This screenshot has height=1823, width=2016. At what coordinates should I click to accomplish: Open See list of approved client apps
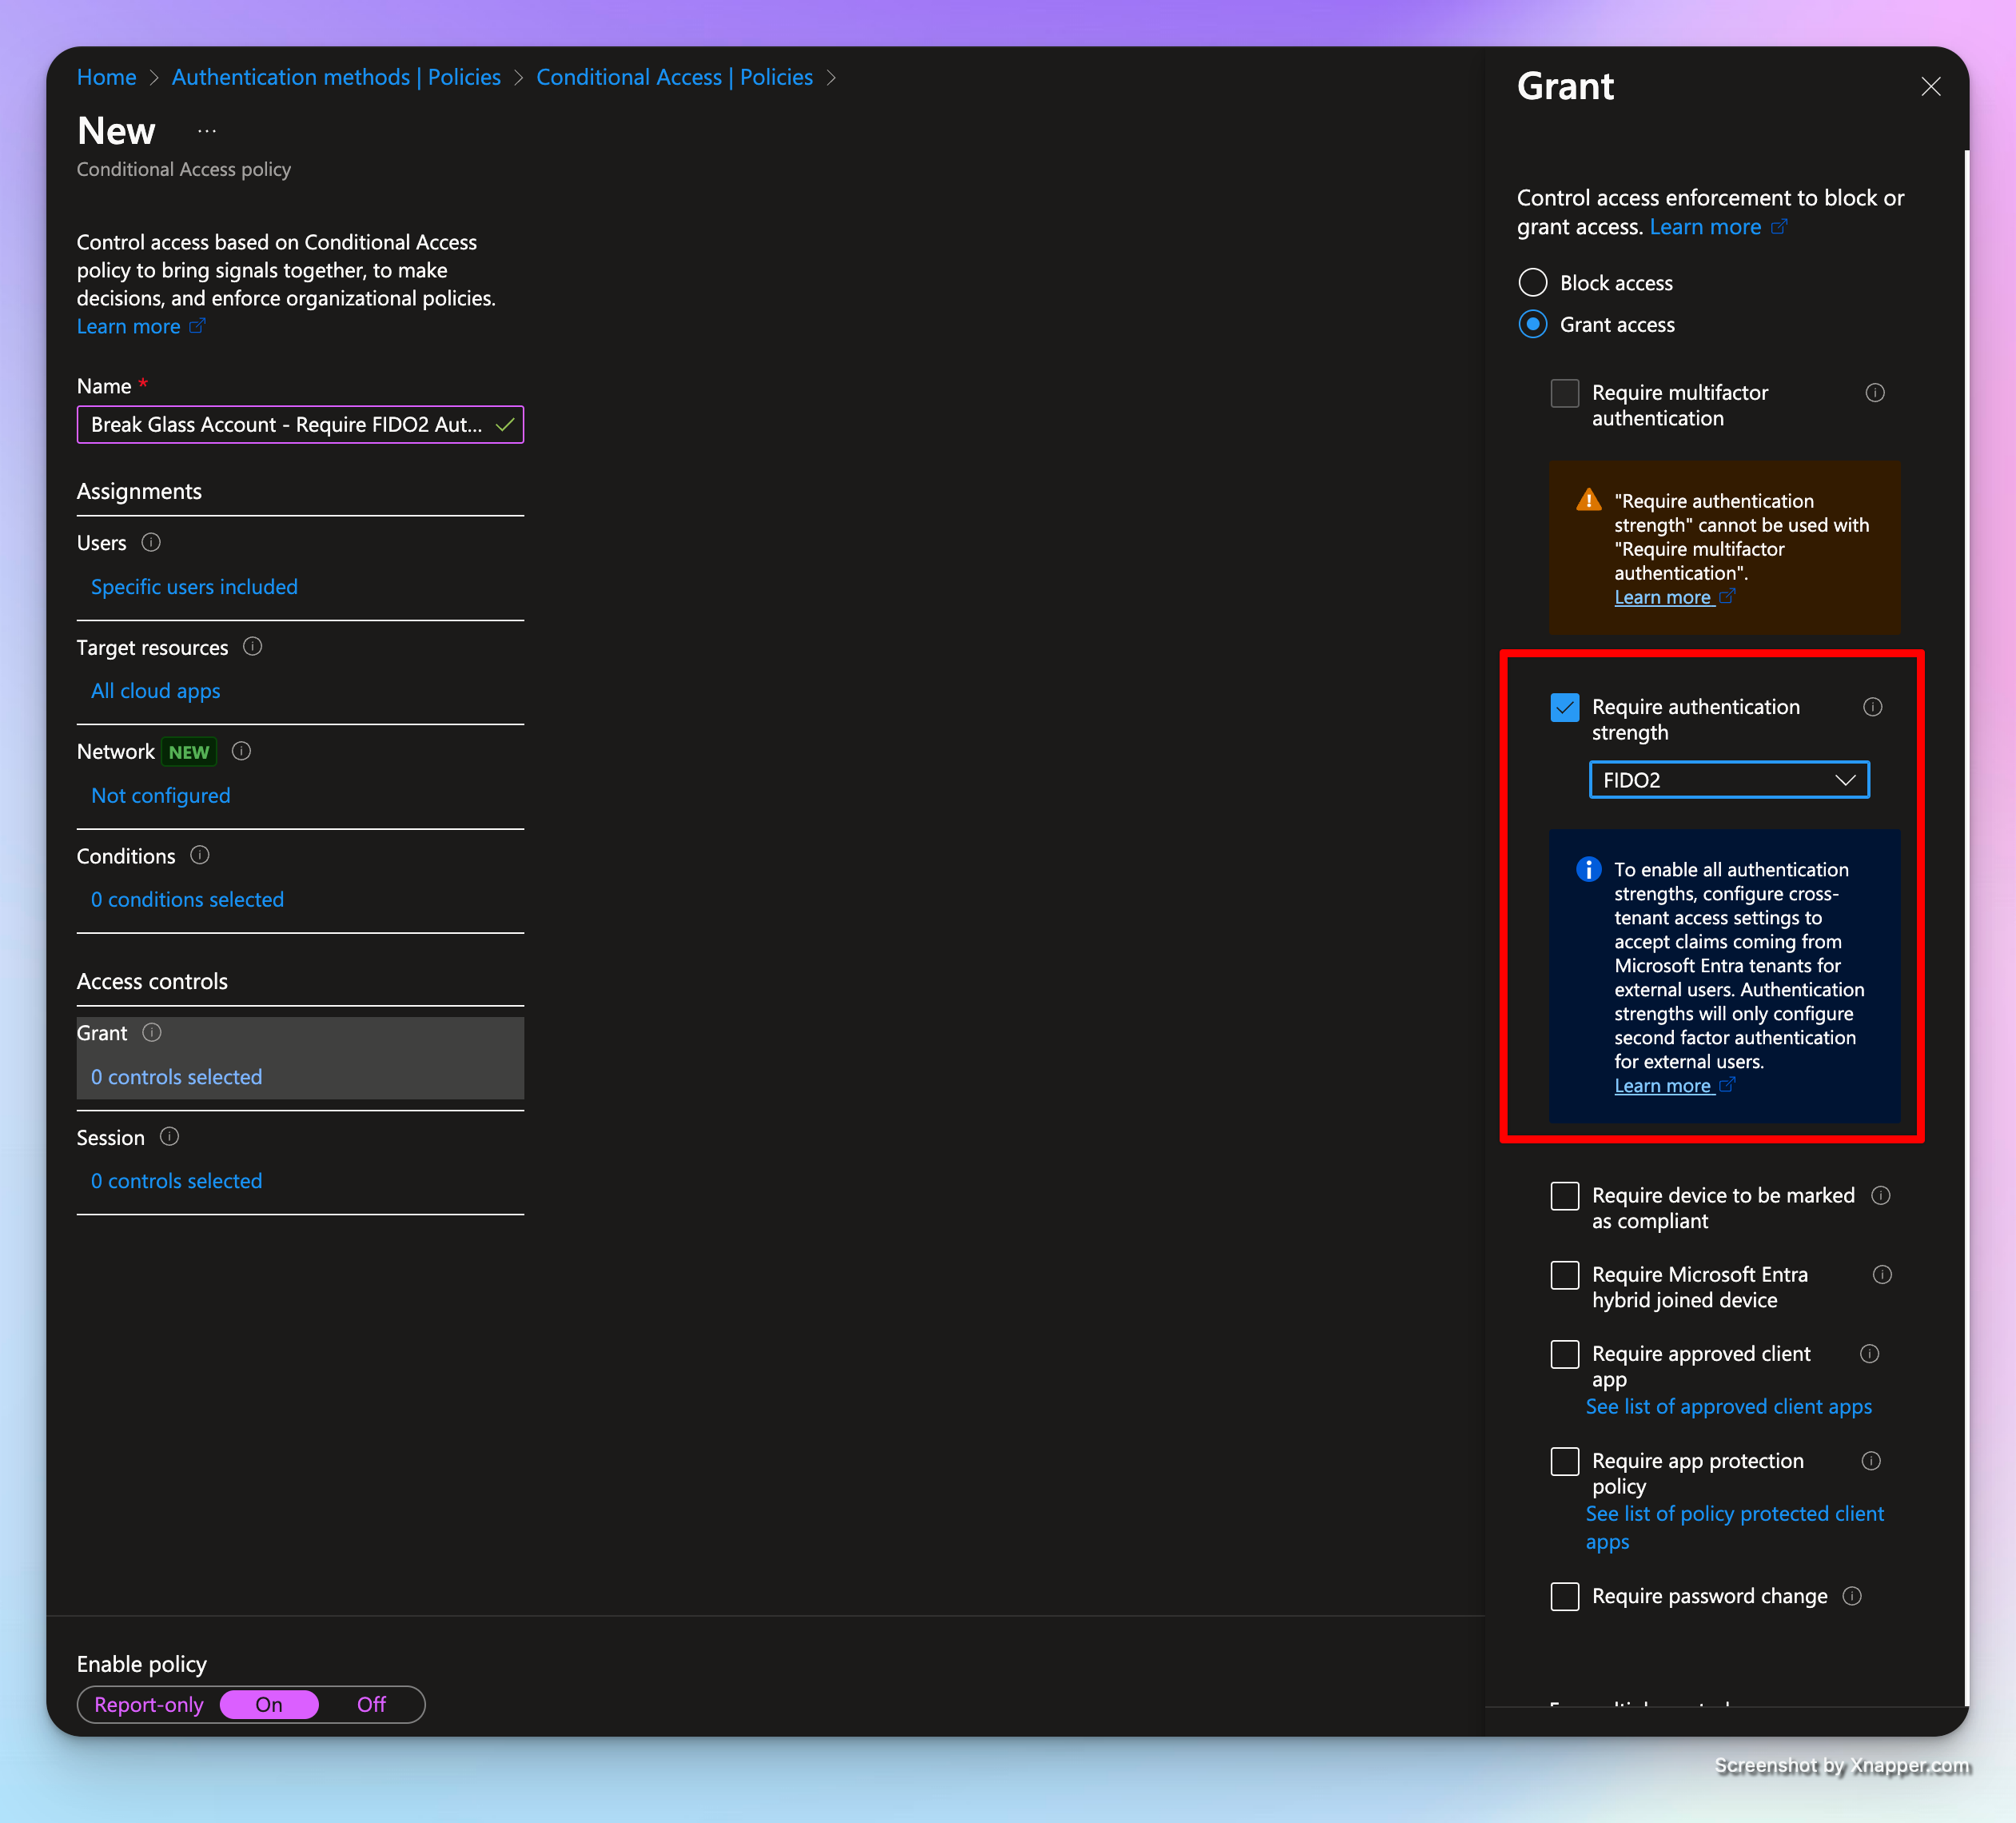pos(1728,1406)
